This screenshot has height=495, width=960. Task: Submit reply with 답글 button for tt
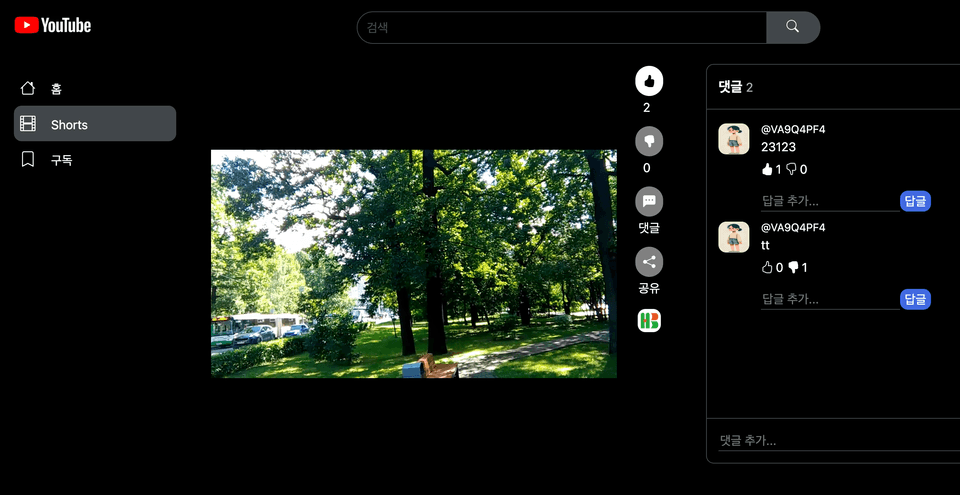915,300
